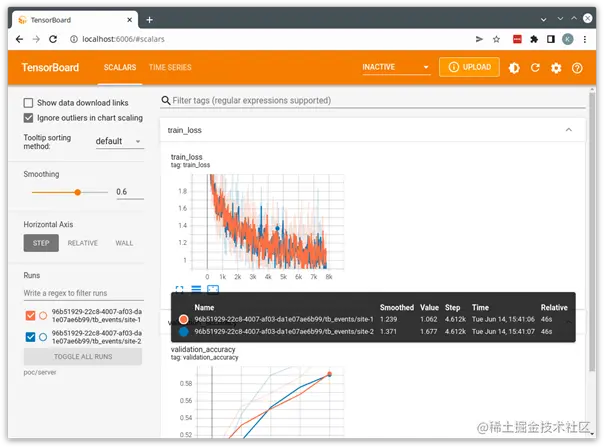This screenshot has width=604, height=448.
Task: Toggle the browser side panel icon
Action: 551,39
